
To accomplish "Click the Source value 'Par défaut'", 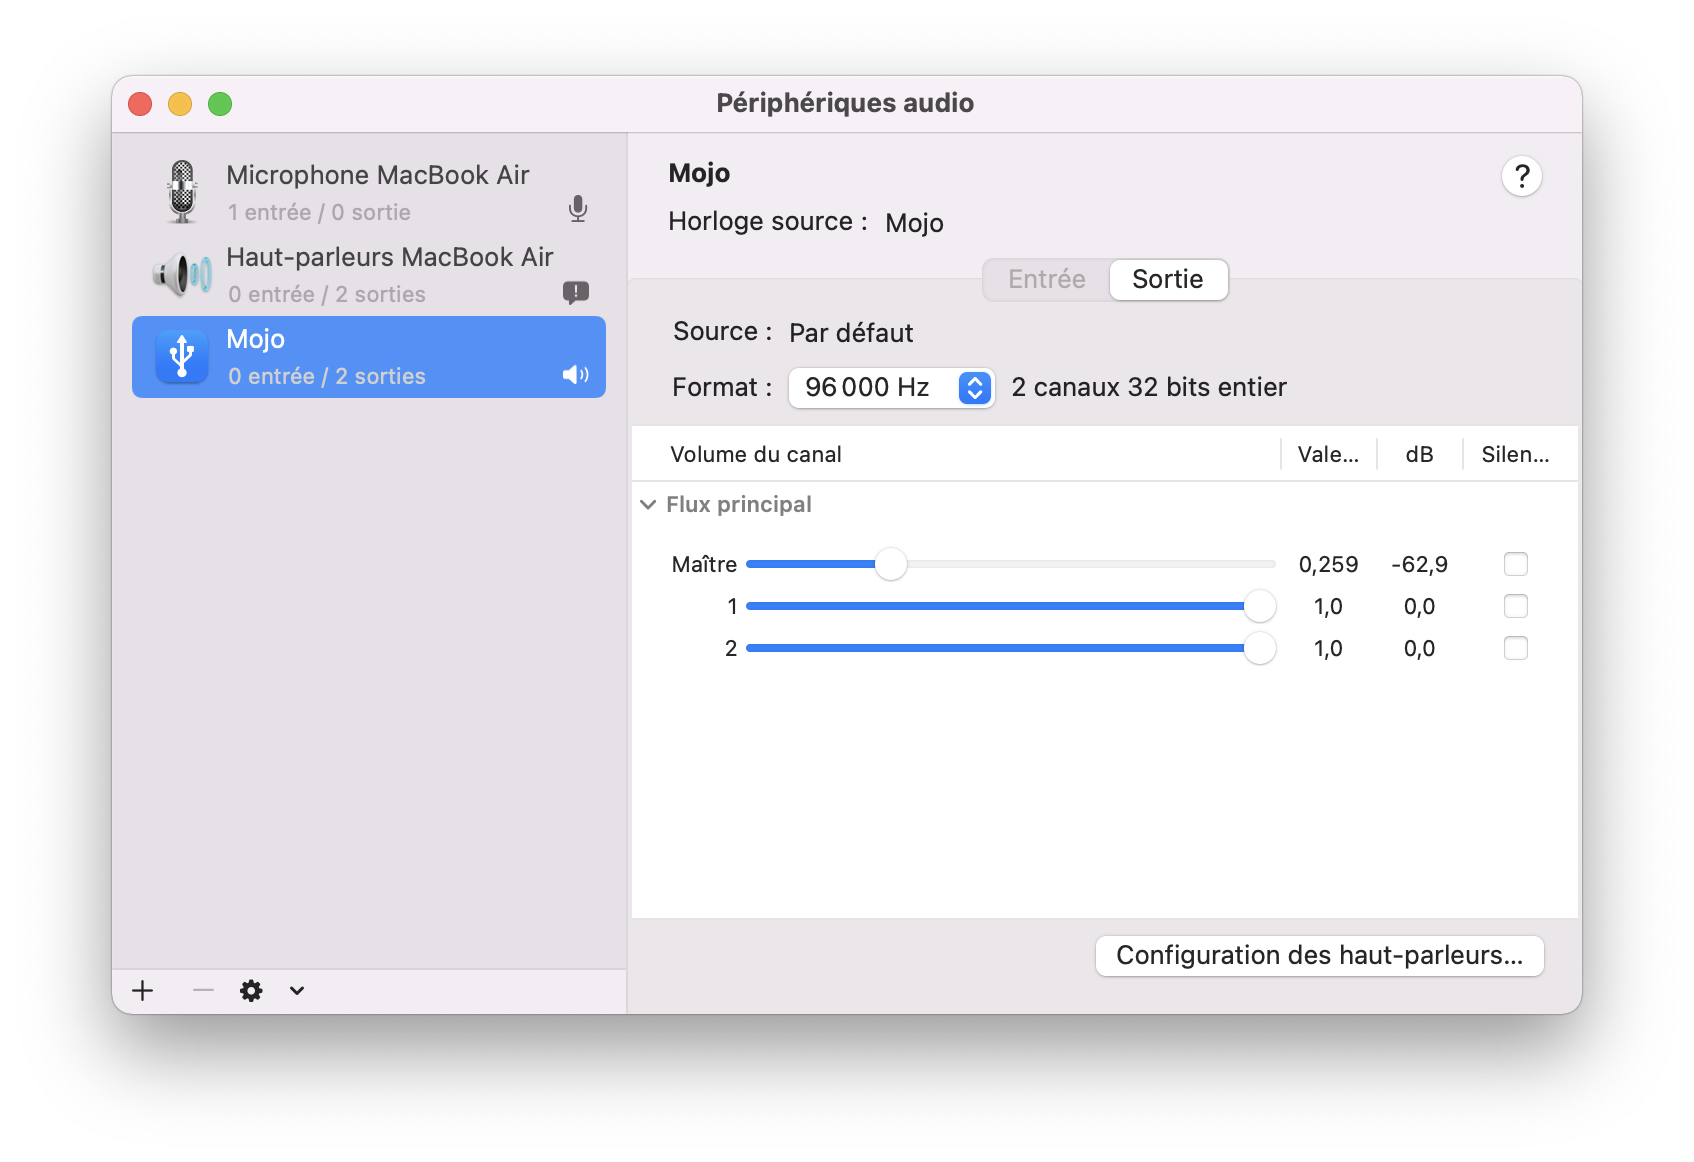I will pyautogui.click(x=851, y=333).
